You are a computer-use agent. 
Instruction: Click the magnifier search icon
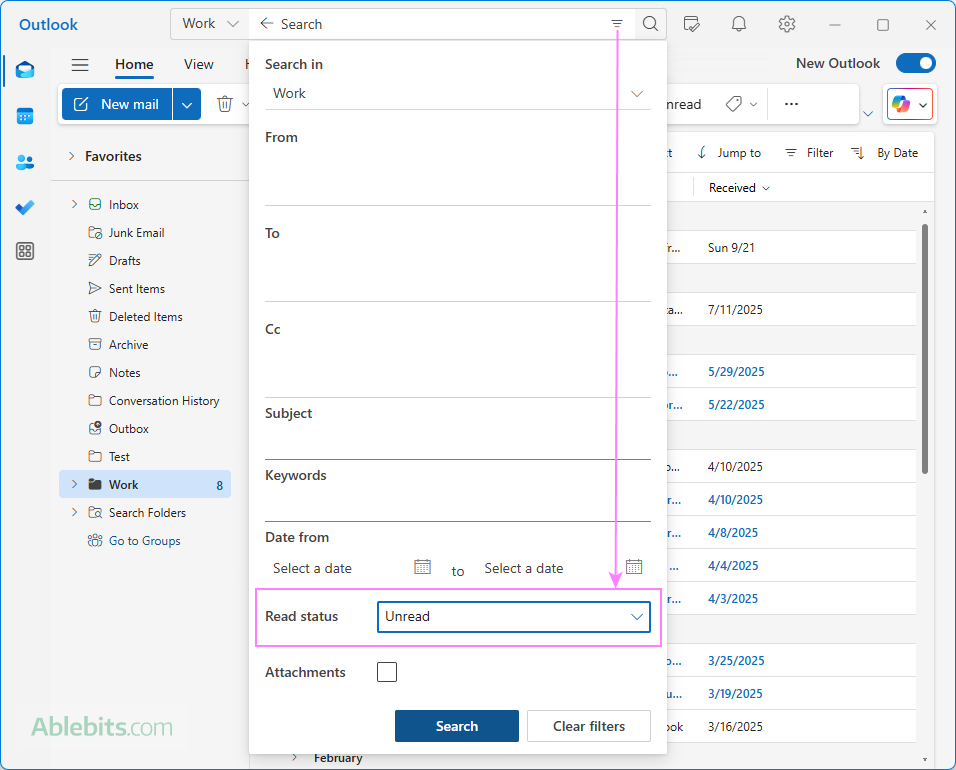click(x=650, y=24)
